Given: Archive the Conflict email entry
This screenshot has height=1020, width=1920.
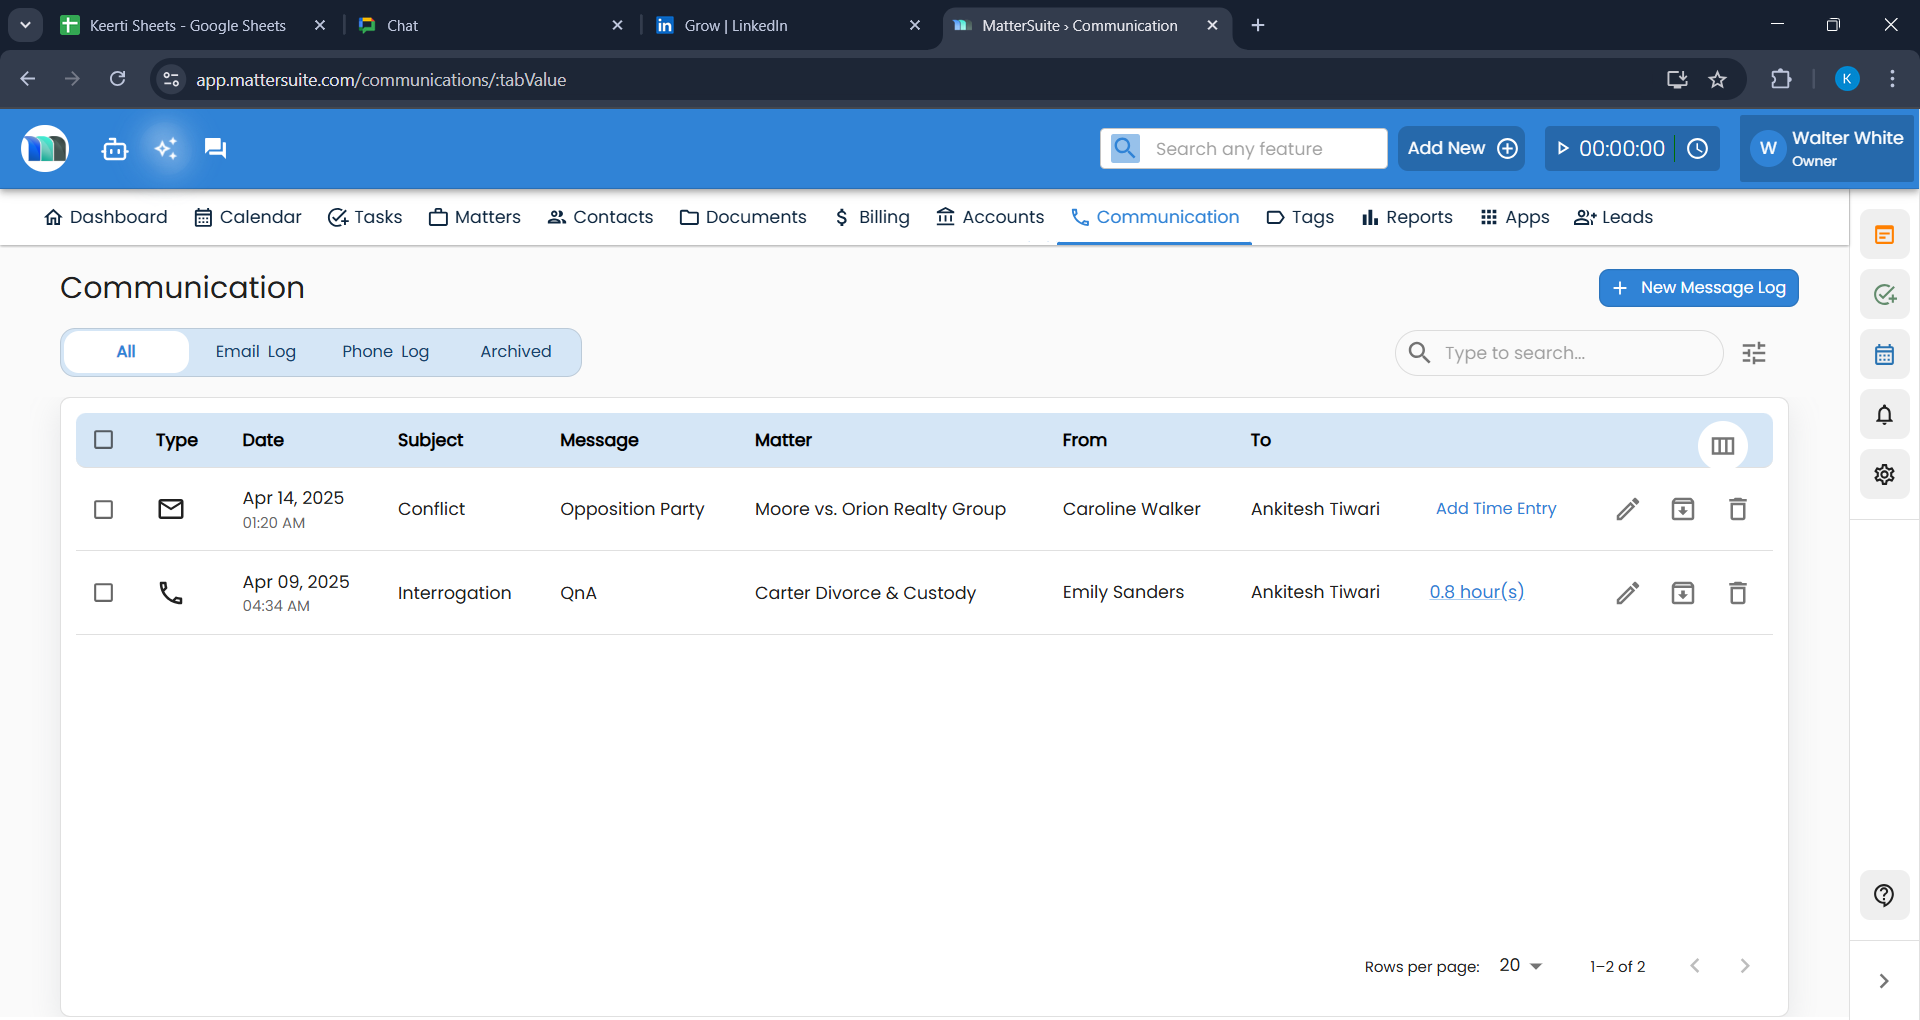Looking at the screenshot, I should (x=1682, y=509).
